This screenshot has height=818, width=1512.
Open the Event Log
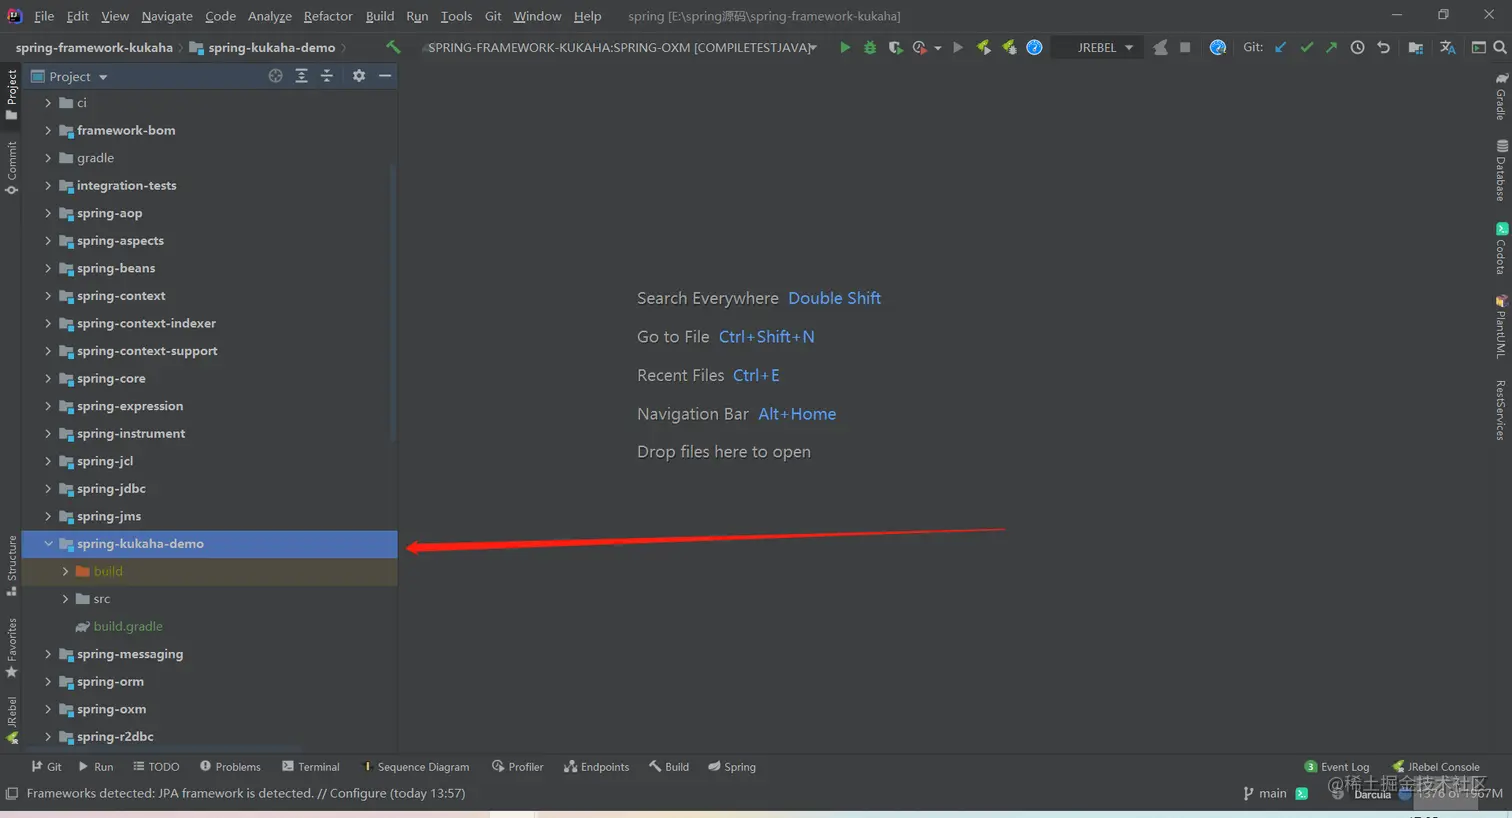click(x=1337, y=767)
